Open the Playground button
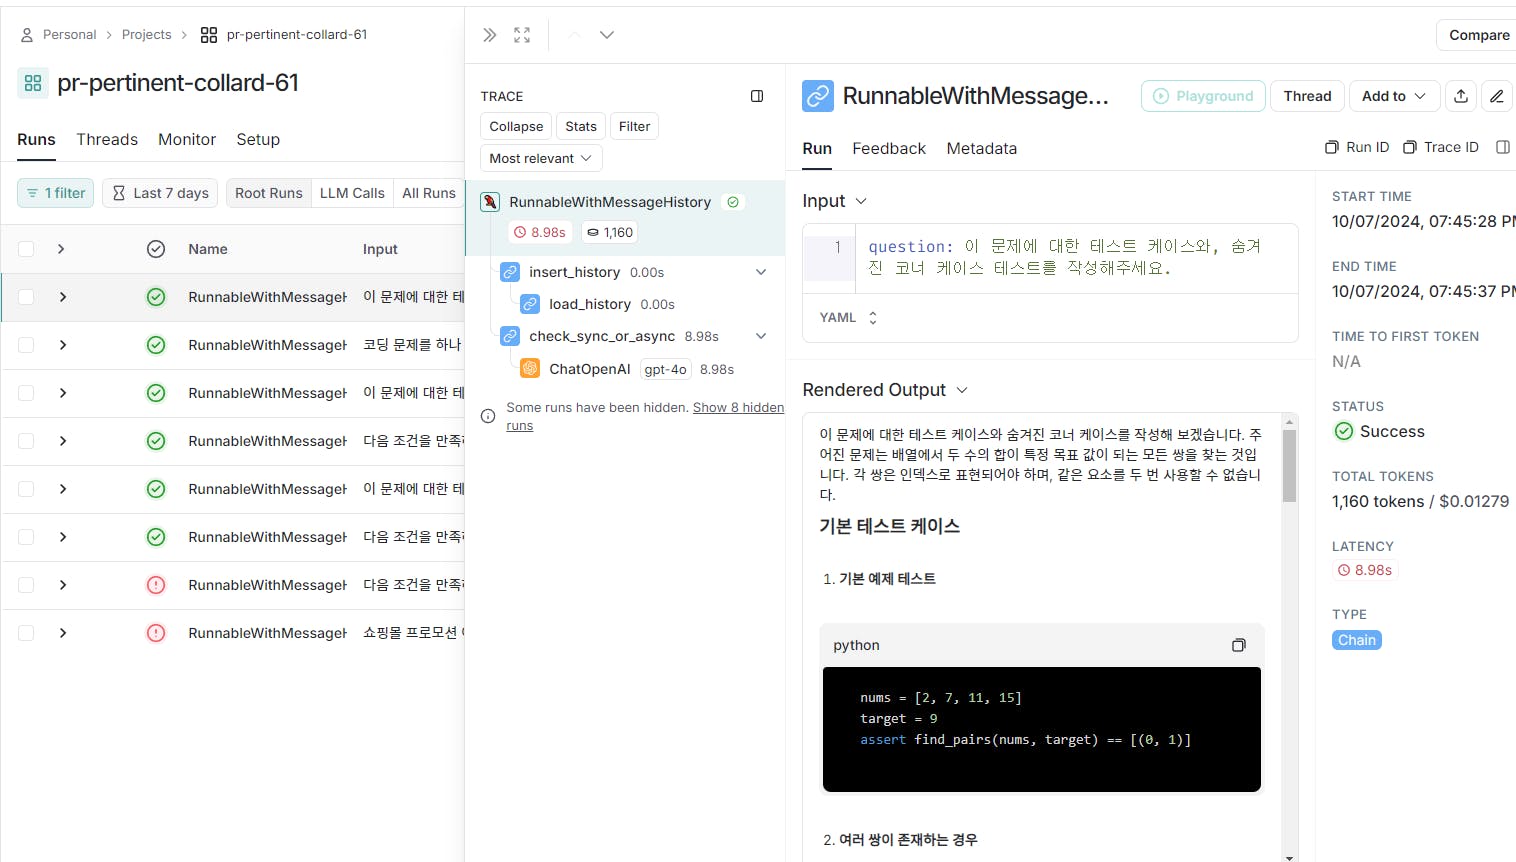 tap(1203, 96)
